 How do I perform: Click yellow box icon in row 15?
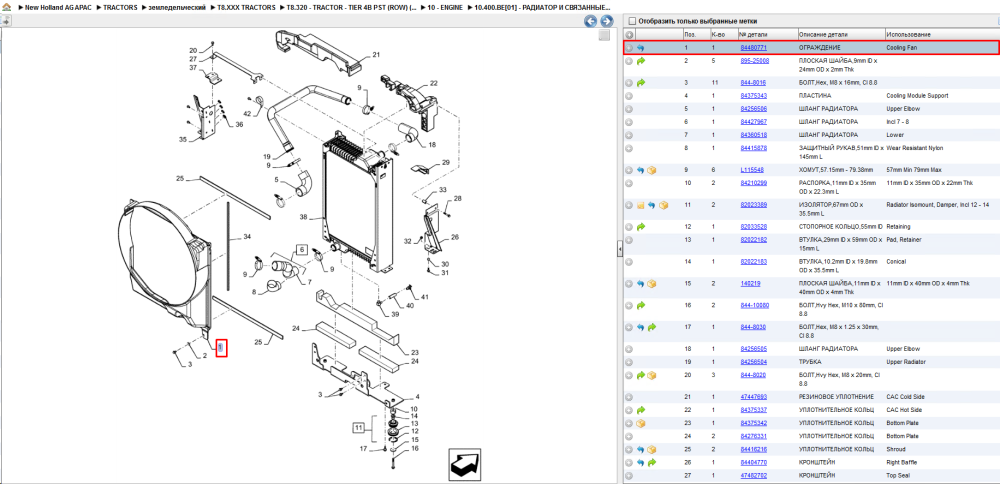coord(652,284)
